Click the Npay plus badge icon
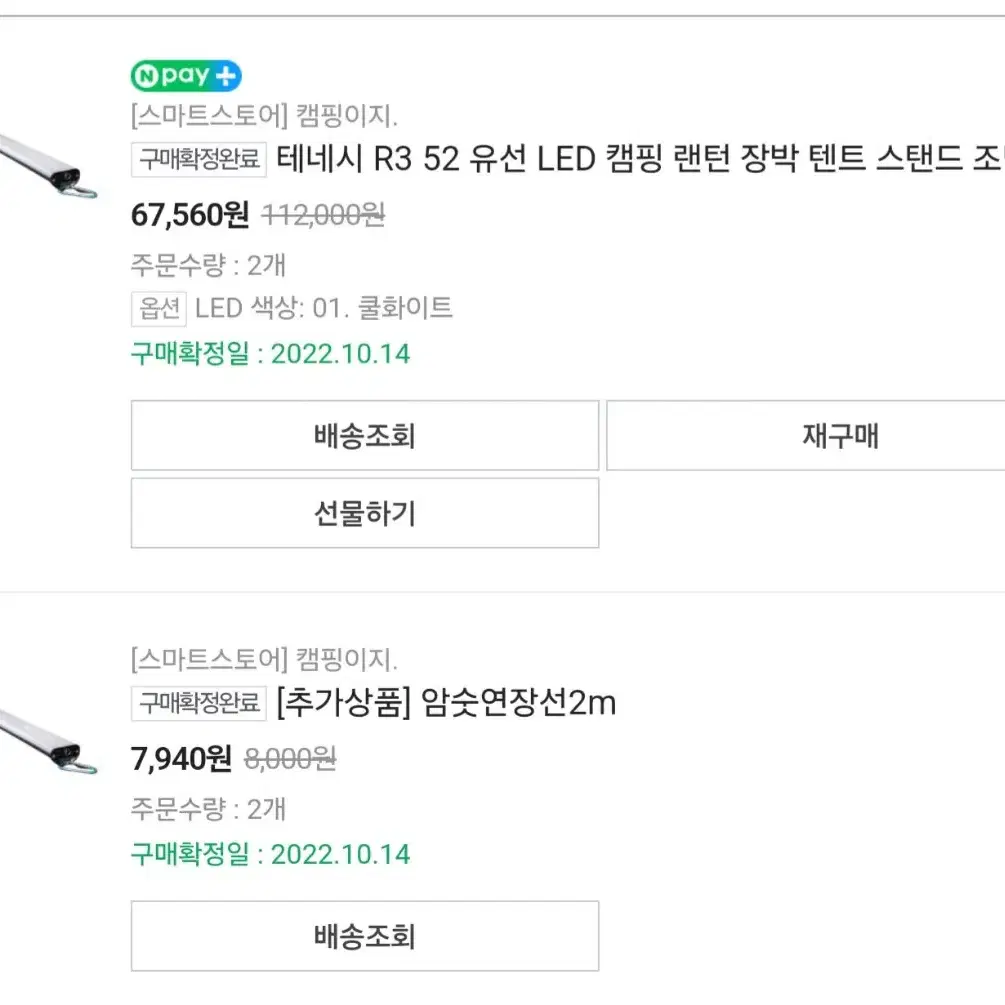The height and width of the screenshot is (1005, 1005). (186, 76)
